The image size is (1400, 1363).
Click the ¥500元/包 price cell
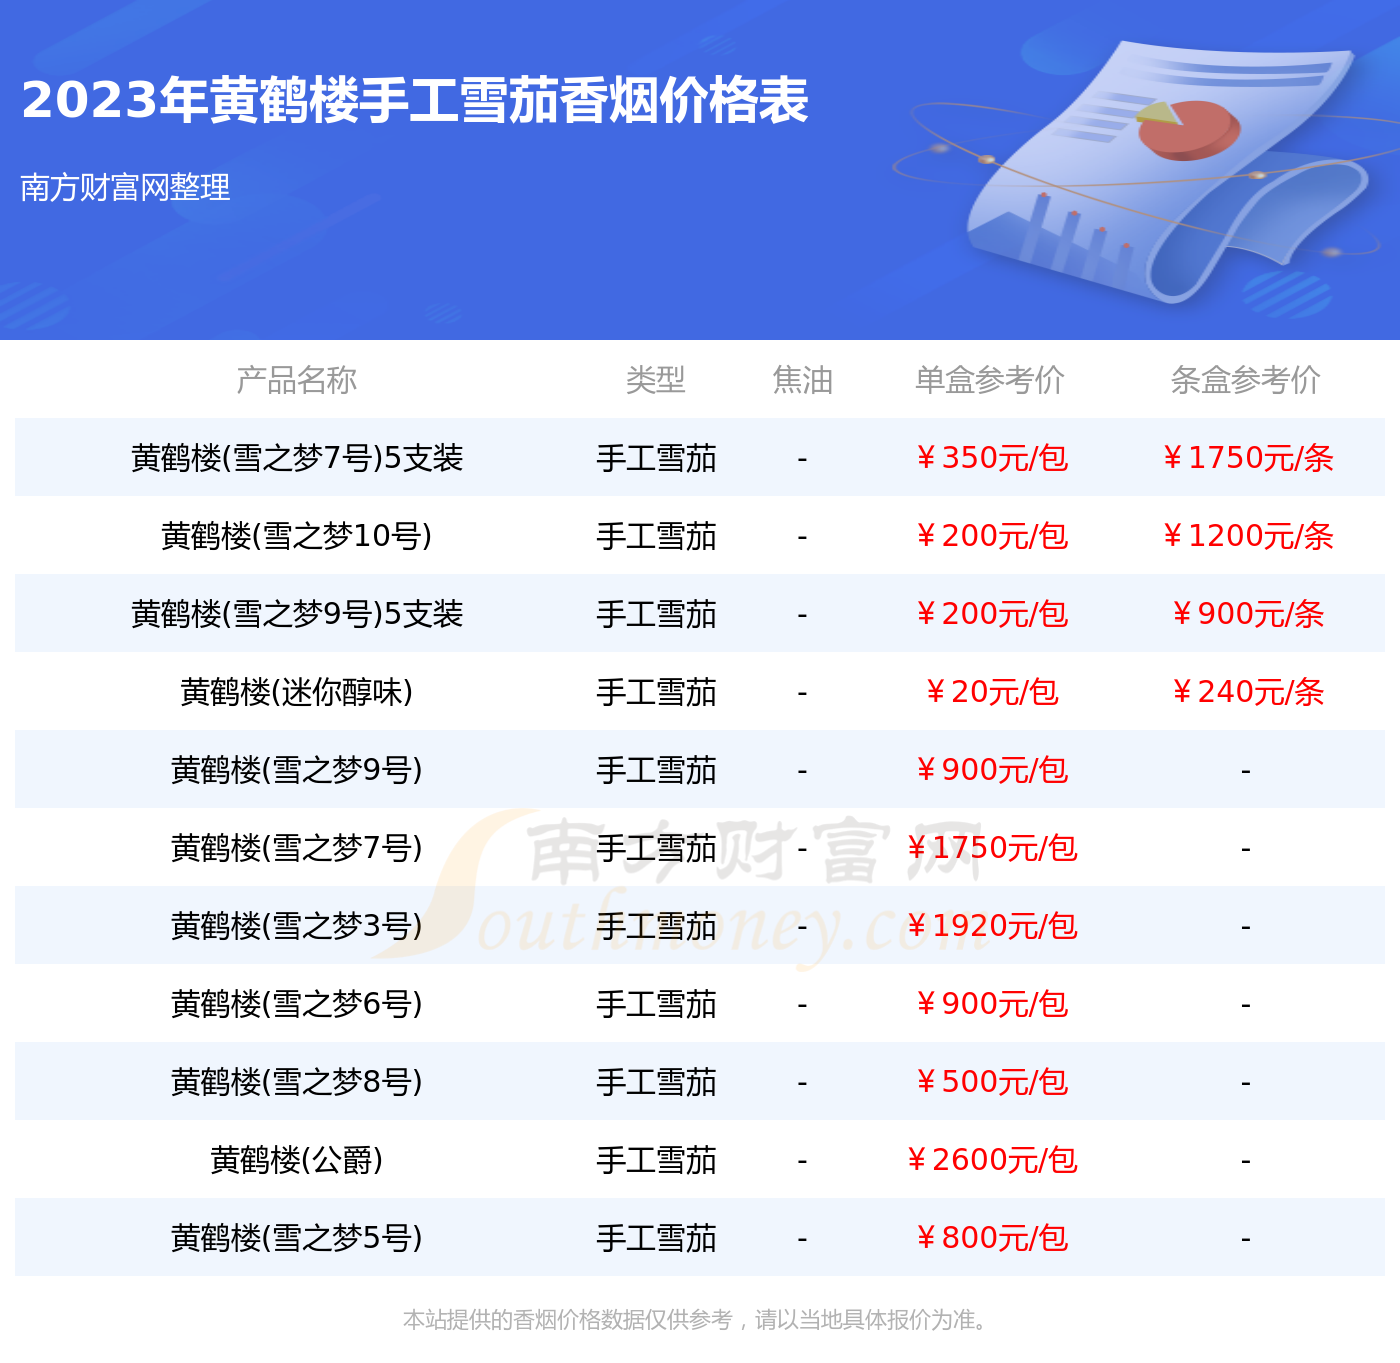991,1082
